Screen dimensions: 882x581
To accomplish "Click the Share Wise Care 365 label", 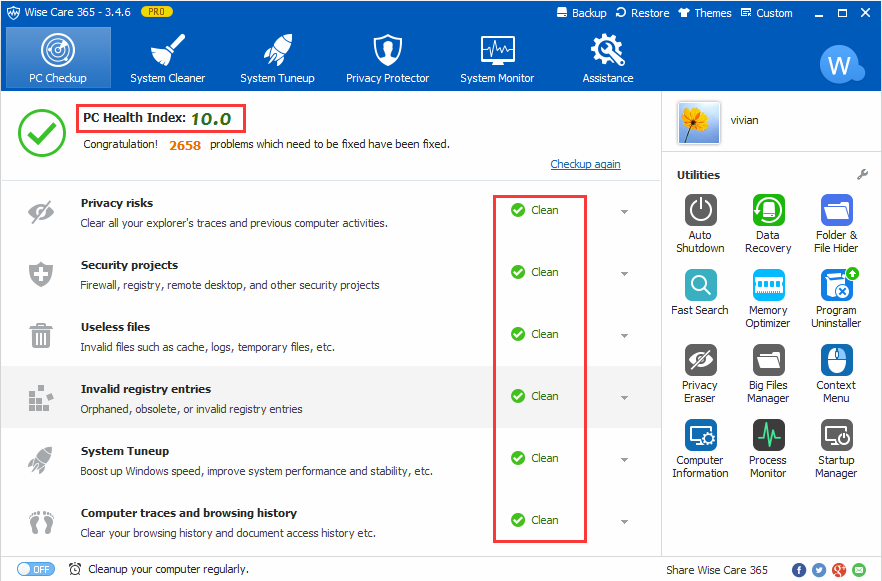I will pos(717,570).
